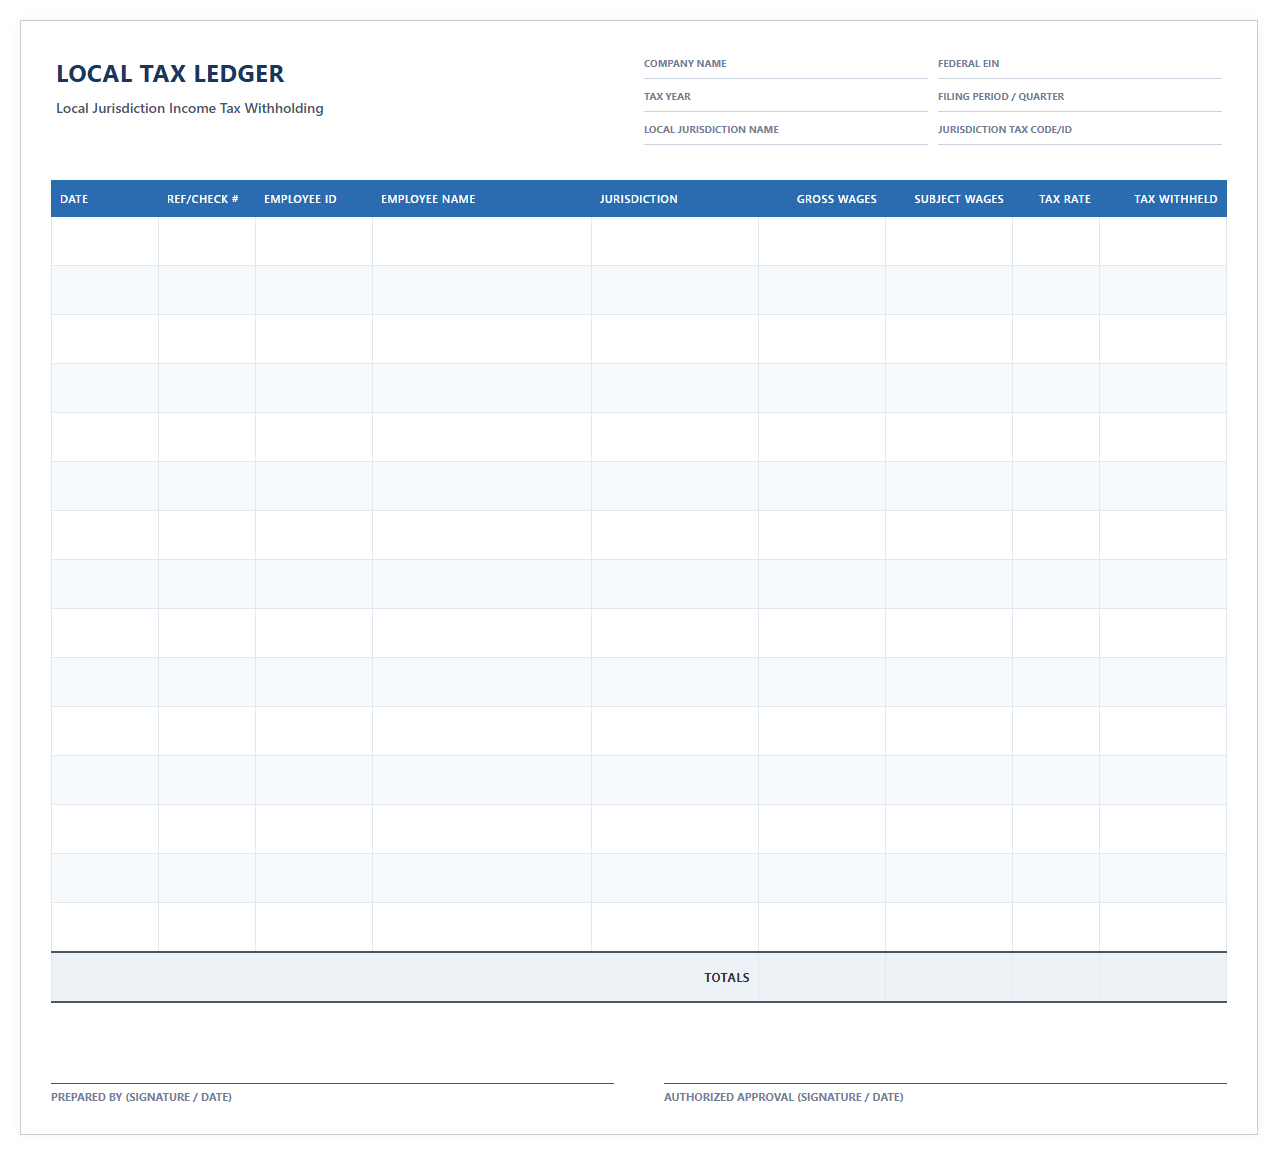The image size is (1278, 1155).
Task: Click the TOTALS label
Action: [x=727, y=978]
